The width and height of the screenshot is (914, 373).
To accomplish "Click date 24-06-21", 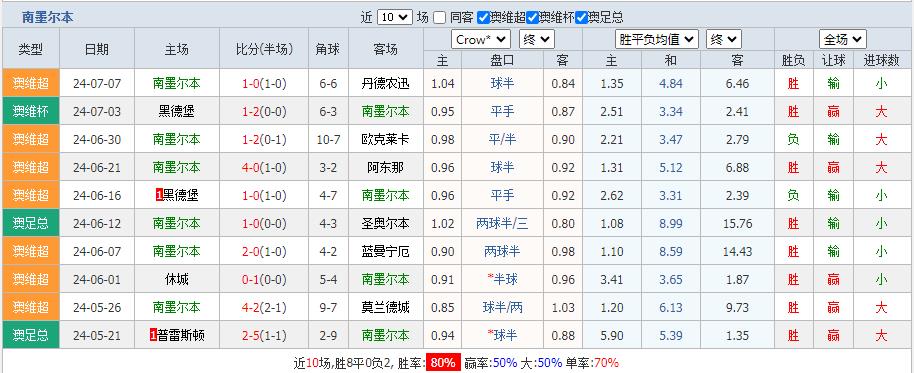I will 97,167.
